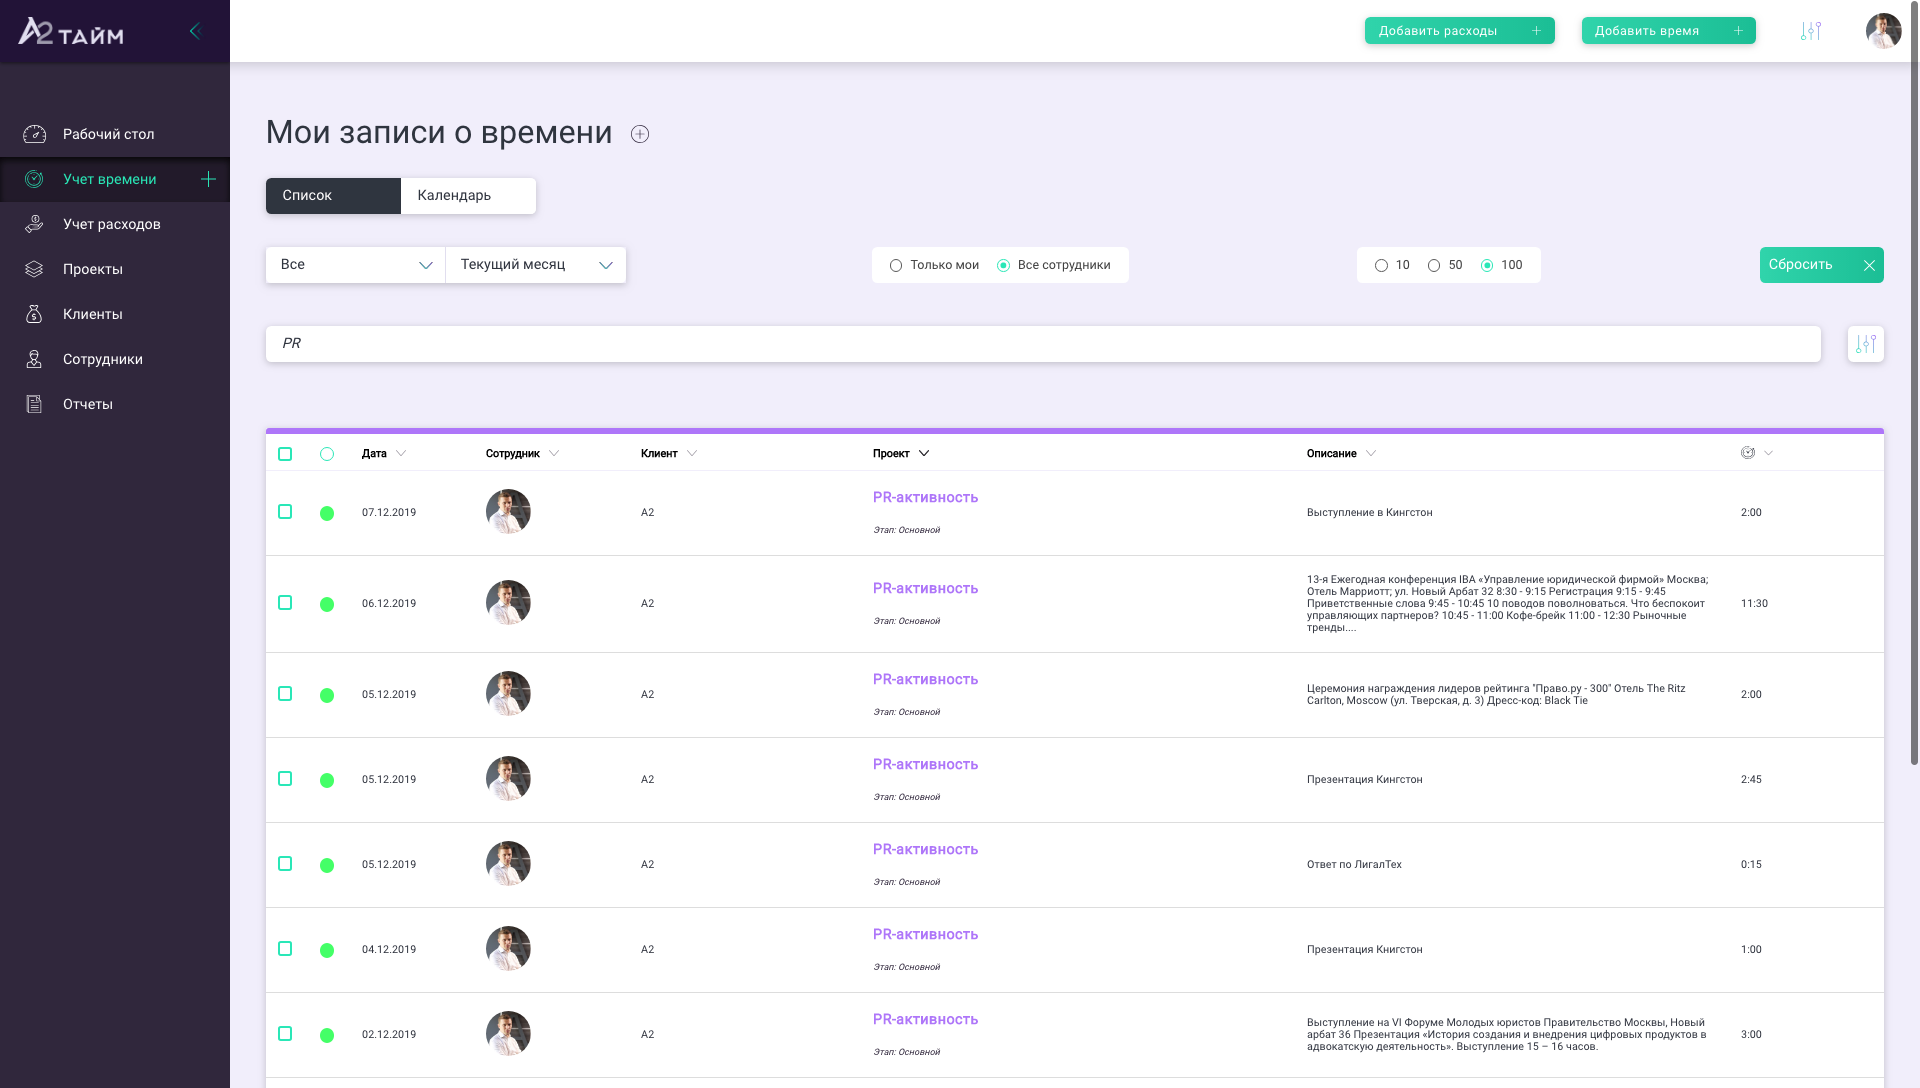Go to Отчеты in the sidebar

[87, 404]
